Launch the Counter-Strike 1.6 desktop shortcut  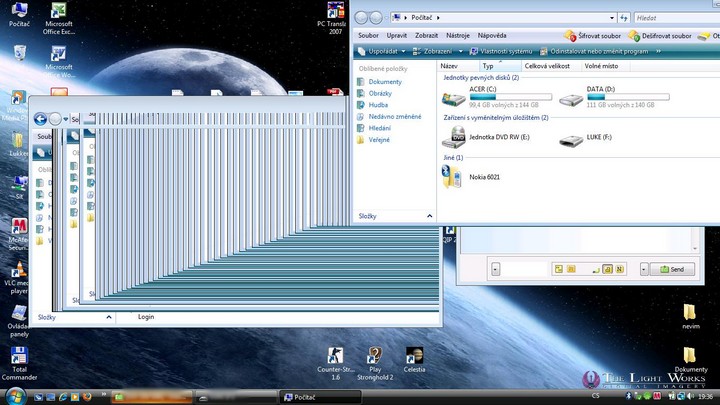336,356
